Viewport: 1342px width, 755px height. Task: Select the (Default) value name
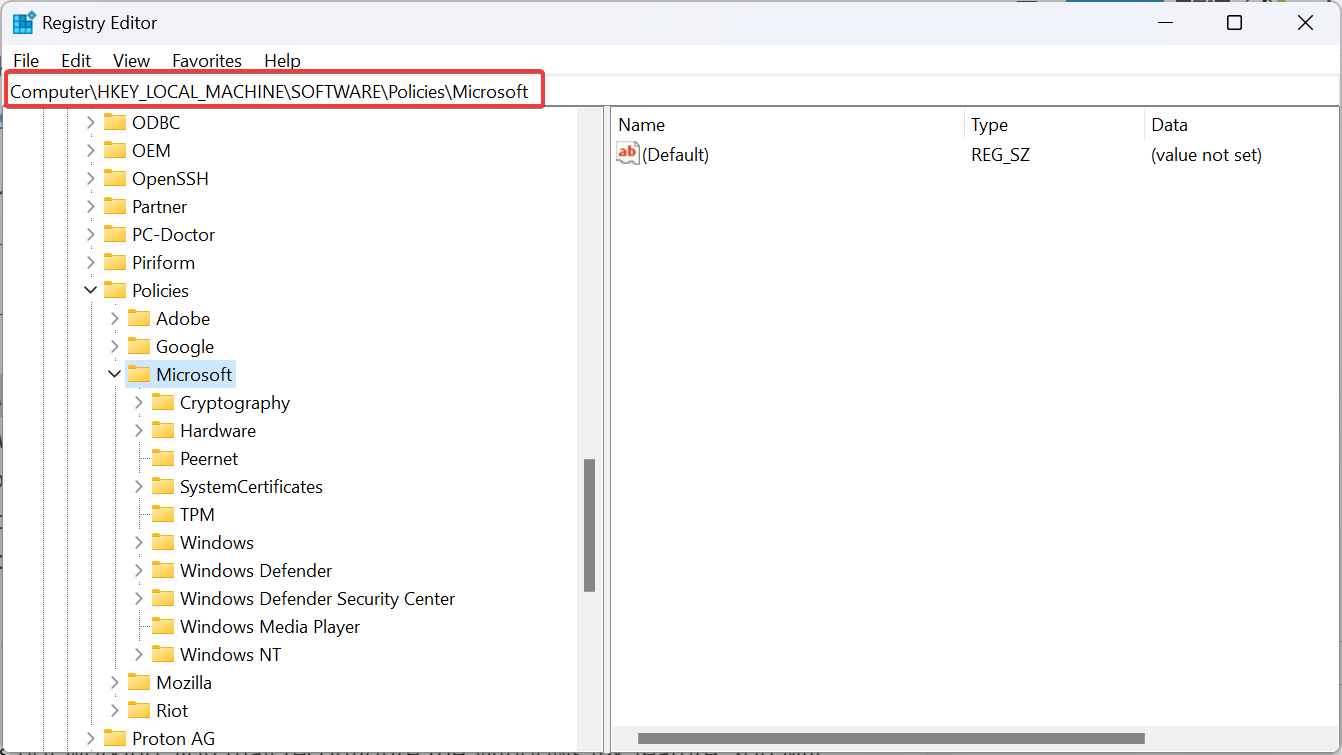[x=676, y=154]
